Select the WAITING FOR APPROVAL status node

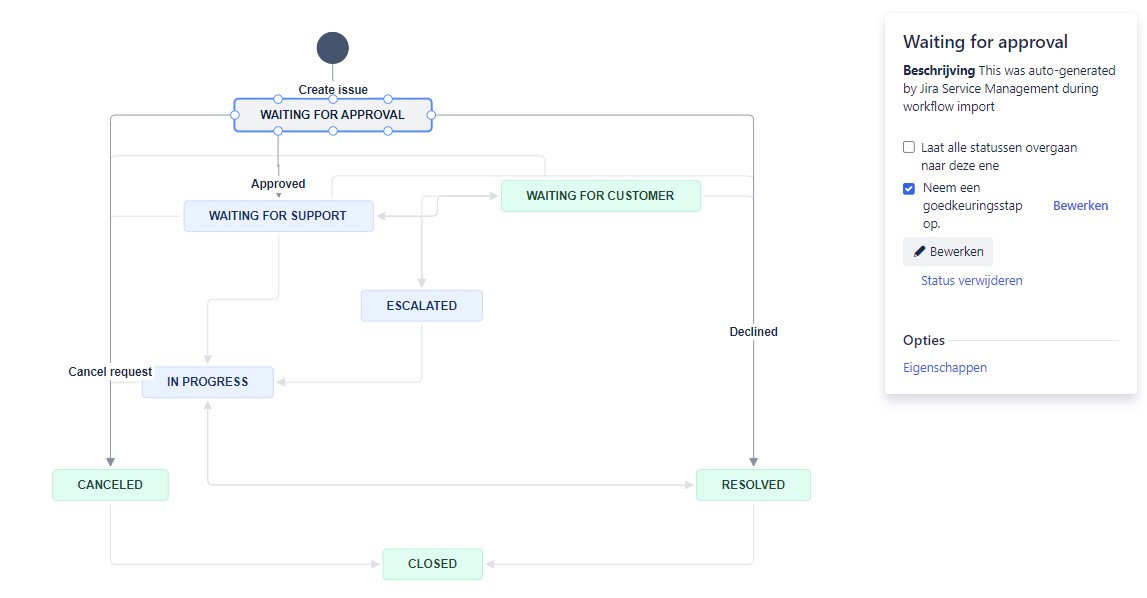[x=333, y=115]
